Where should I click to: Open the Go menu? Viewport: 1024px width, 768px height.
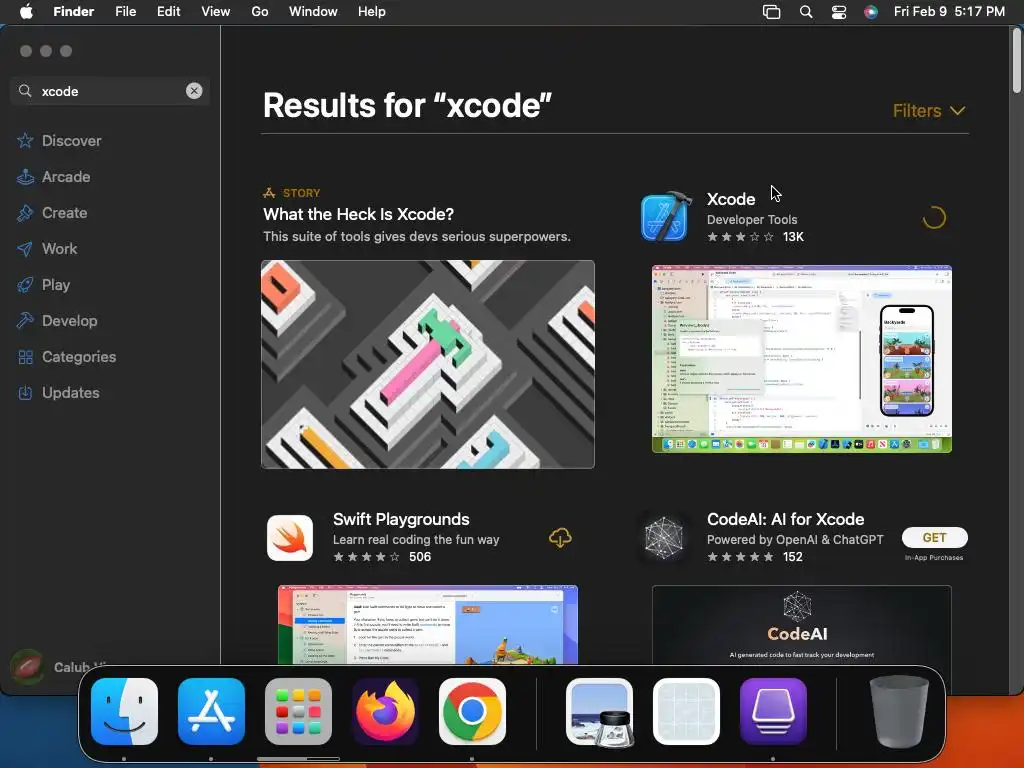click(260, 12)
